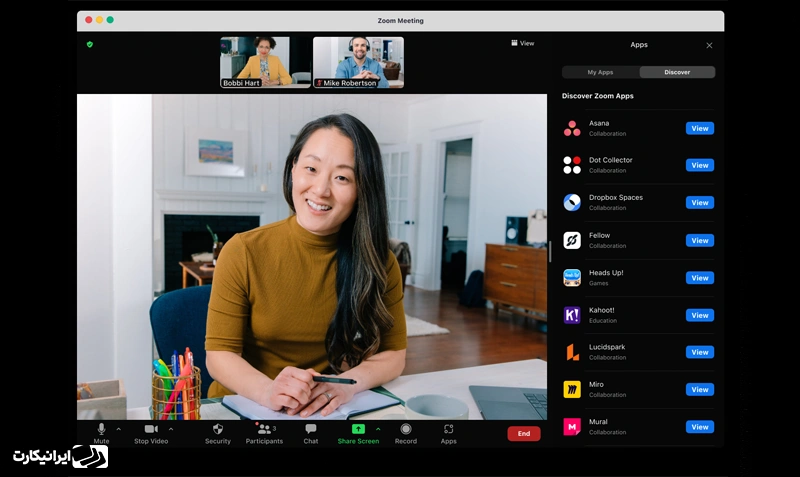
Task: Open the Participants panel icon
Action: click(x=264, y=429)
